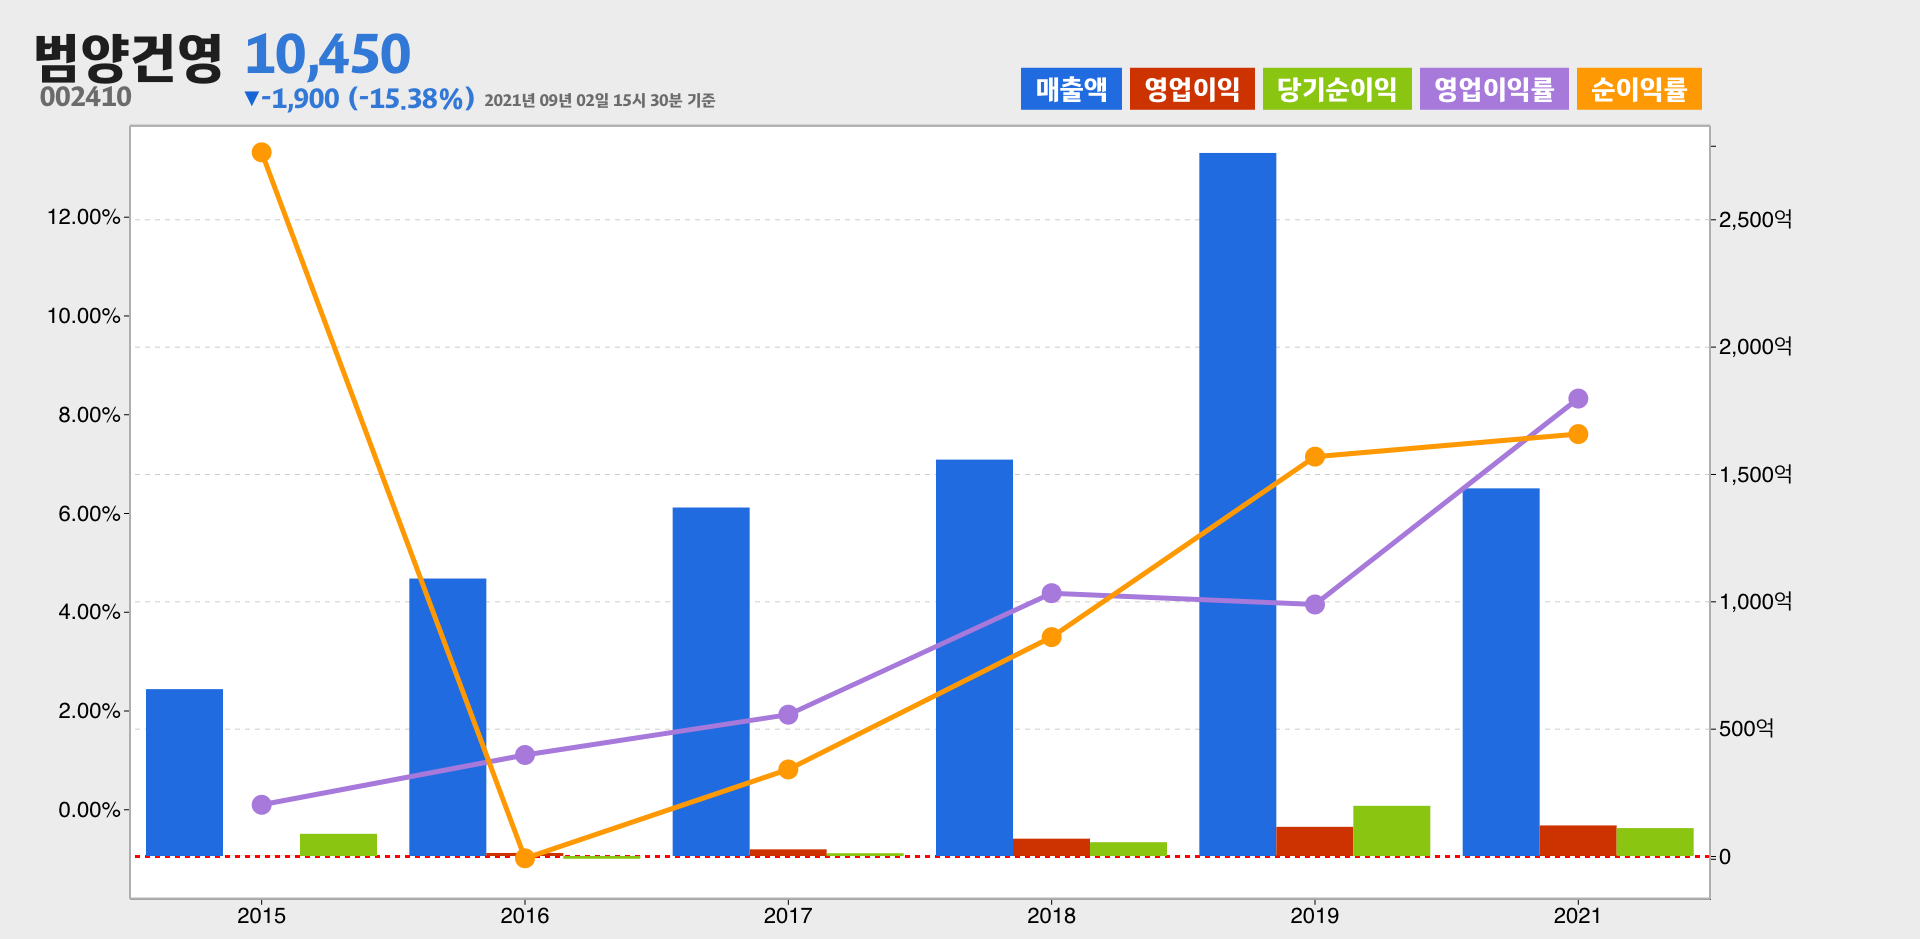Toggle the 매출액 legend series
1920x939 pixels.
point(1071,89)
